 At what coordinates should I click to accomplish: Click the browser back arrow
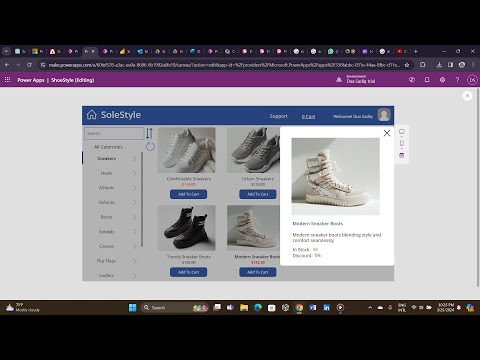7,65
